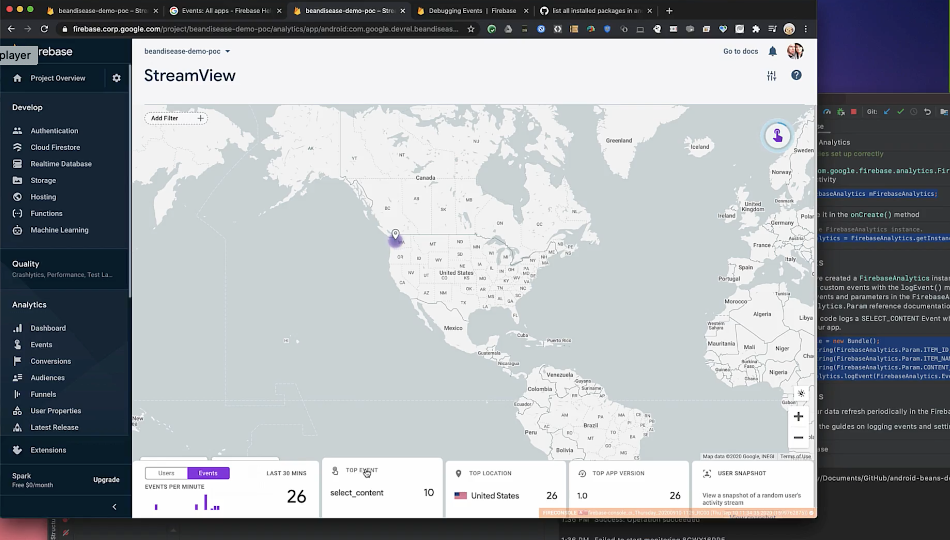Screen dimensions: 950x540
Task: Open project settings gear icon
Action: [x=116, y=78]
